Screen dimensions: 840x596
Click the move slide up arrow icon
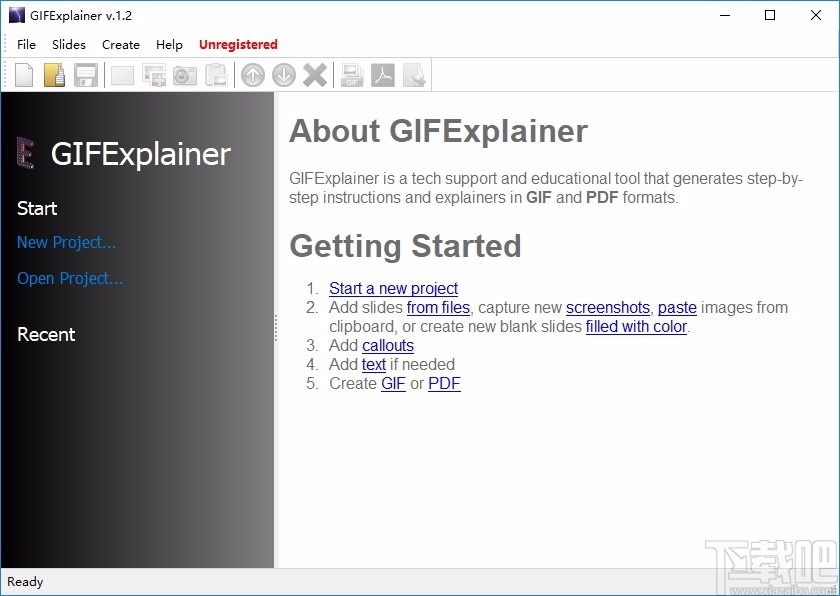coord(252,74)
